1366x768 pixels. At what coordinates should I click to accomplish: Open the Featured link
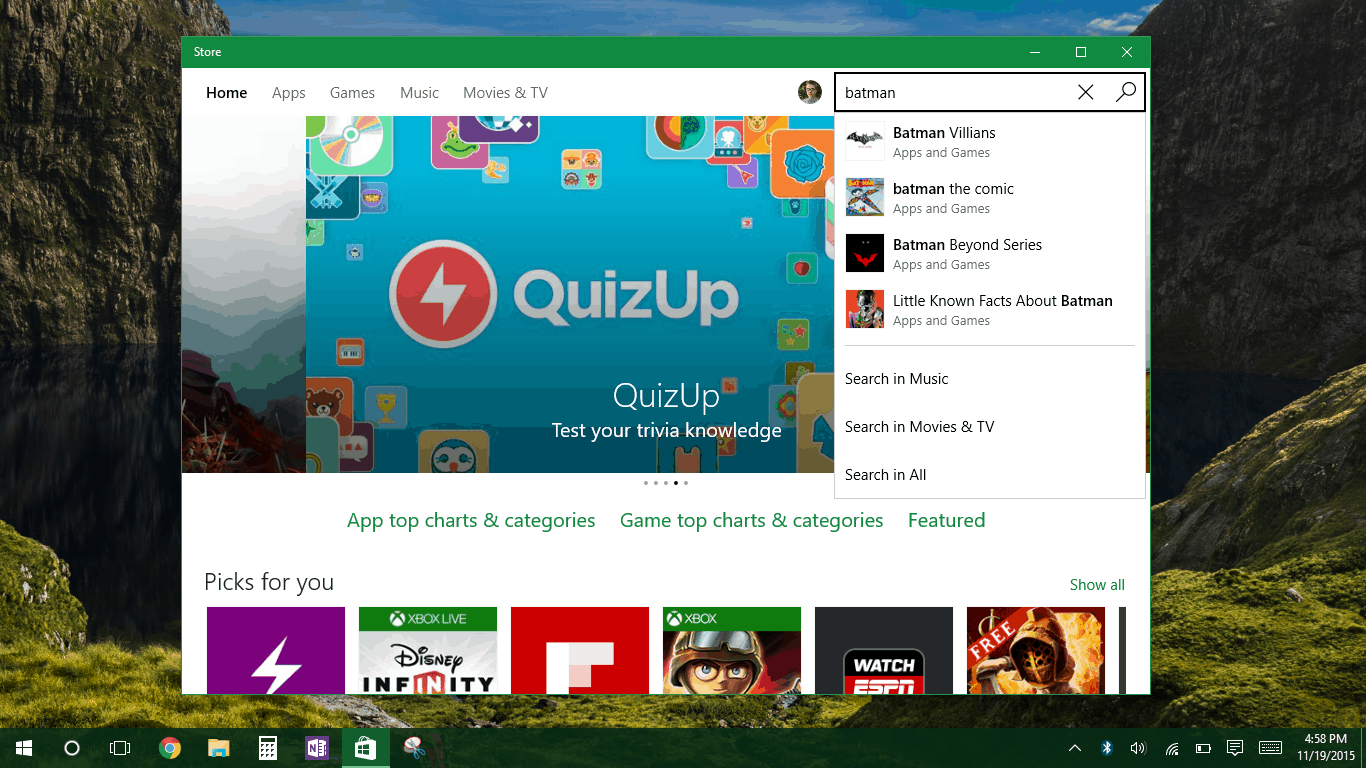[x=946, y=520]
